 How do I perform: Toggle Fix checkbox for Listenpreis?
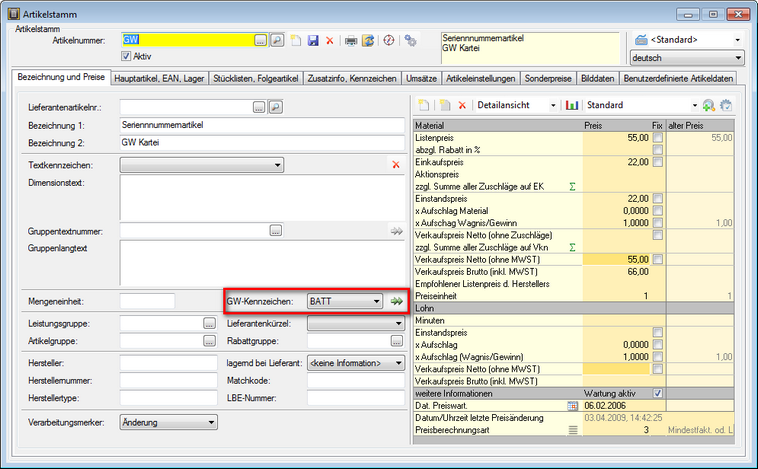657,138
